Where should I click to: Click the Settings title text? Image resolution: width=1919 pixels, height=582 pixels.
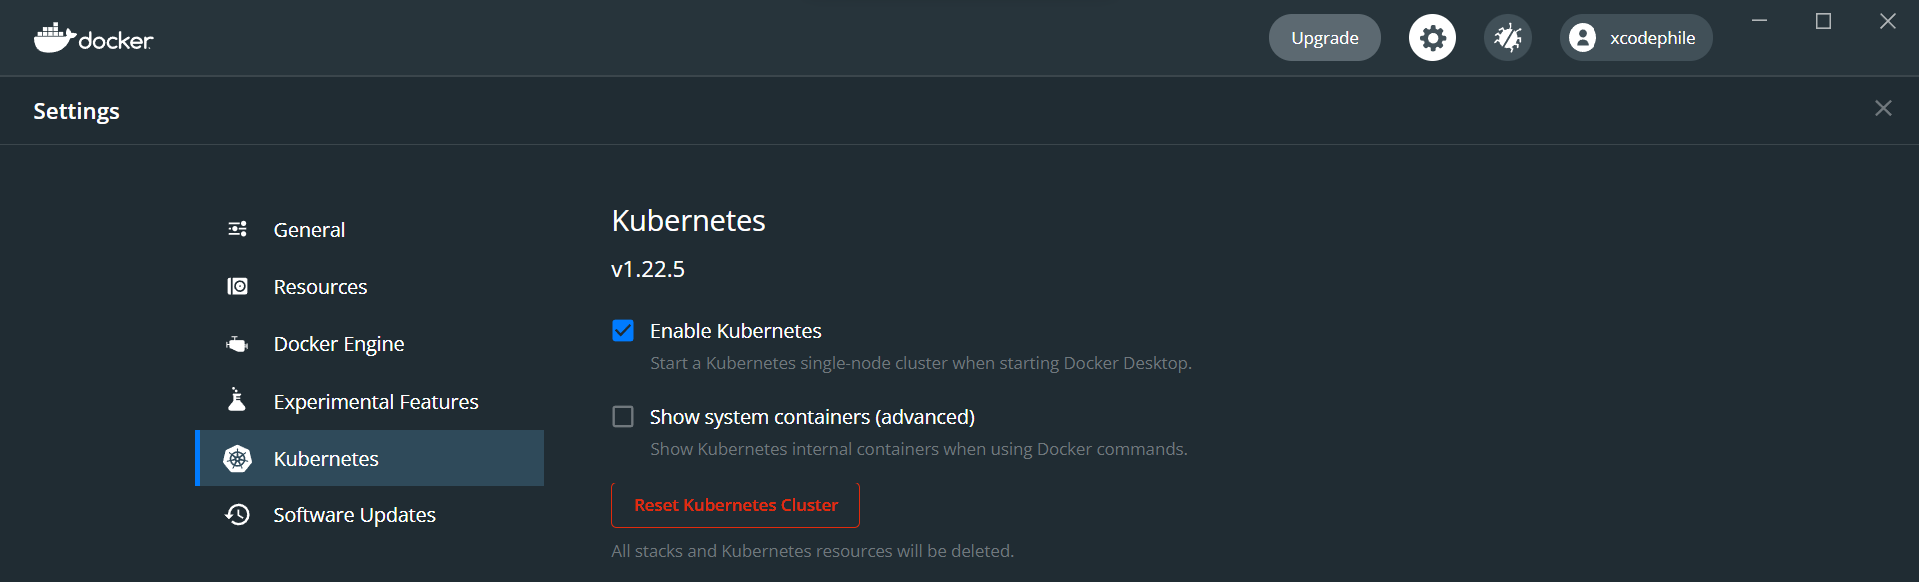tap(76, 111)
